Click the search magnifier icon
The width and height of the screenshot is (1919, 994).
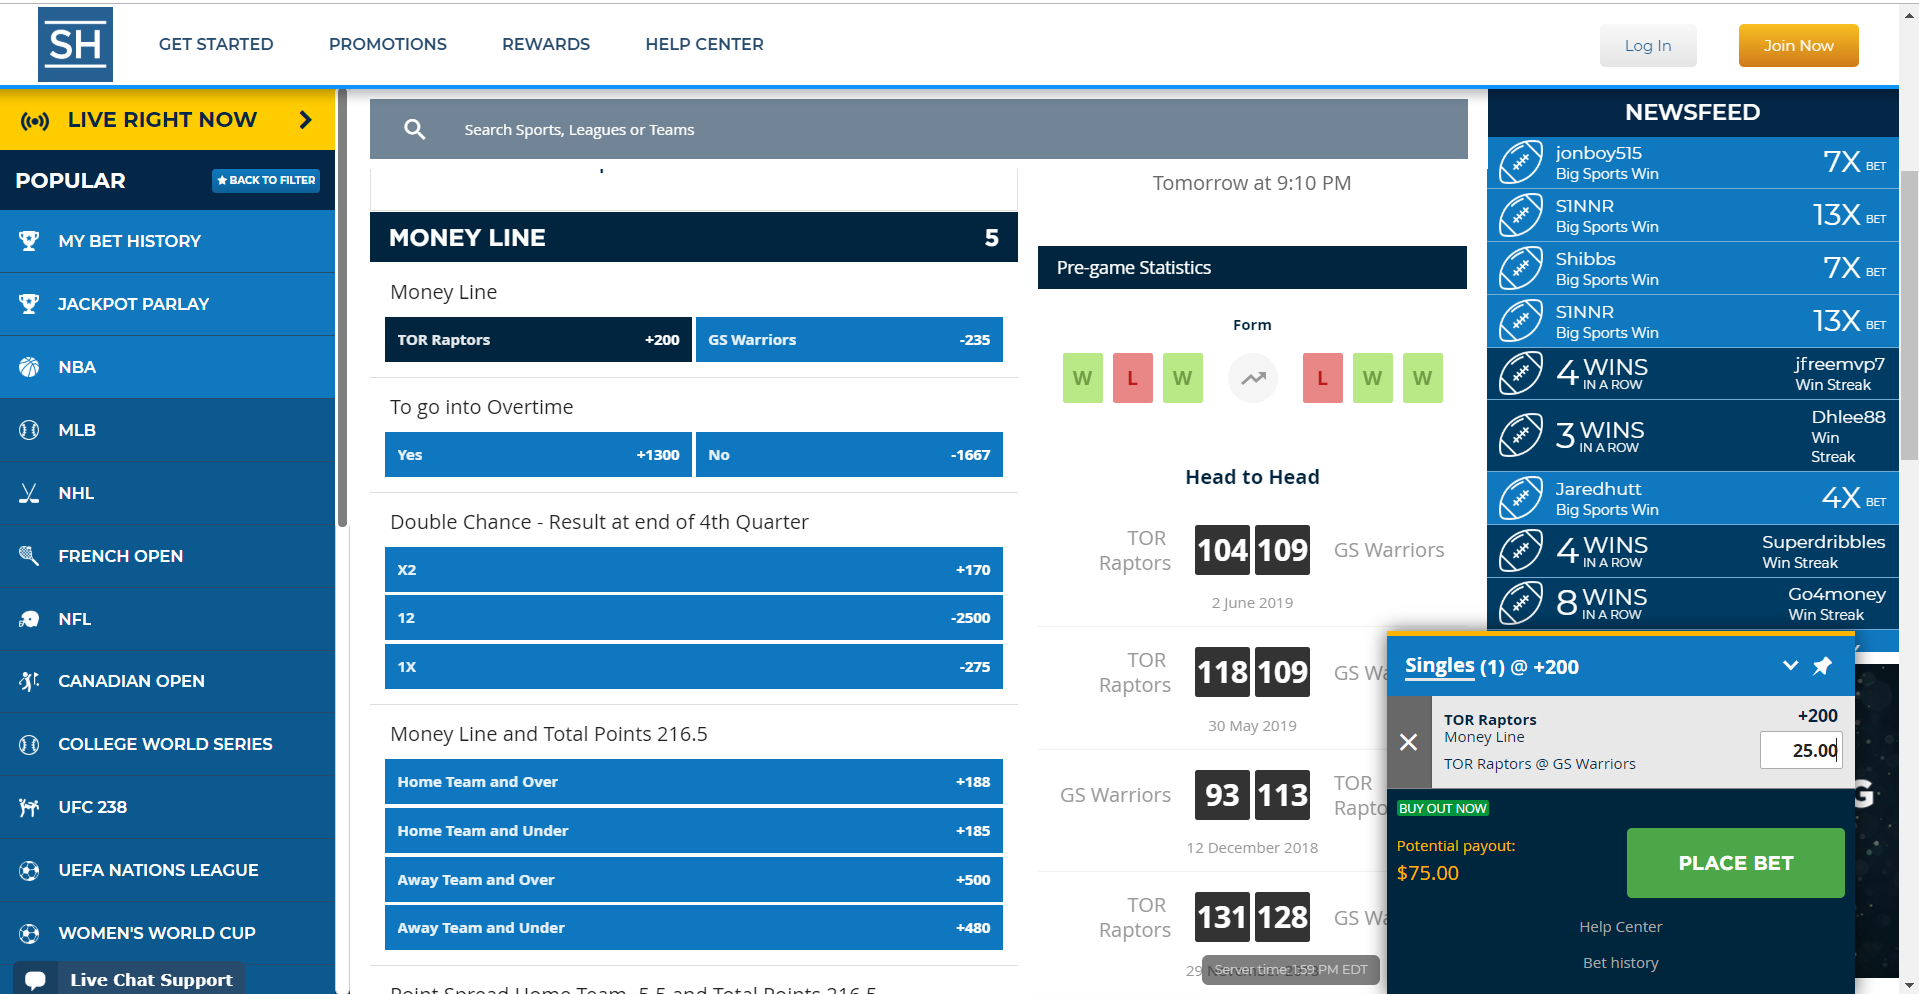414,129
